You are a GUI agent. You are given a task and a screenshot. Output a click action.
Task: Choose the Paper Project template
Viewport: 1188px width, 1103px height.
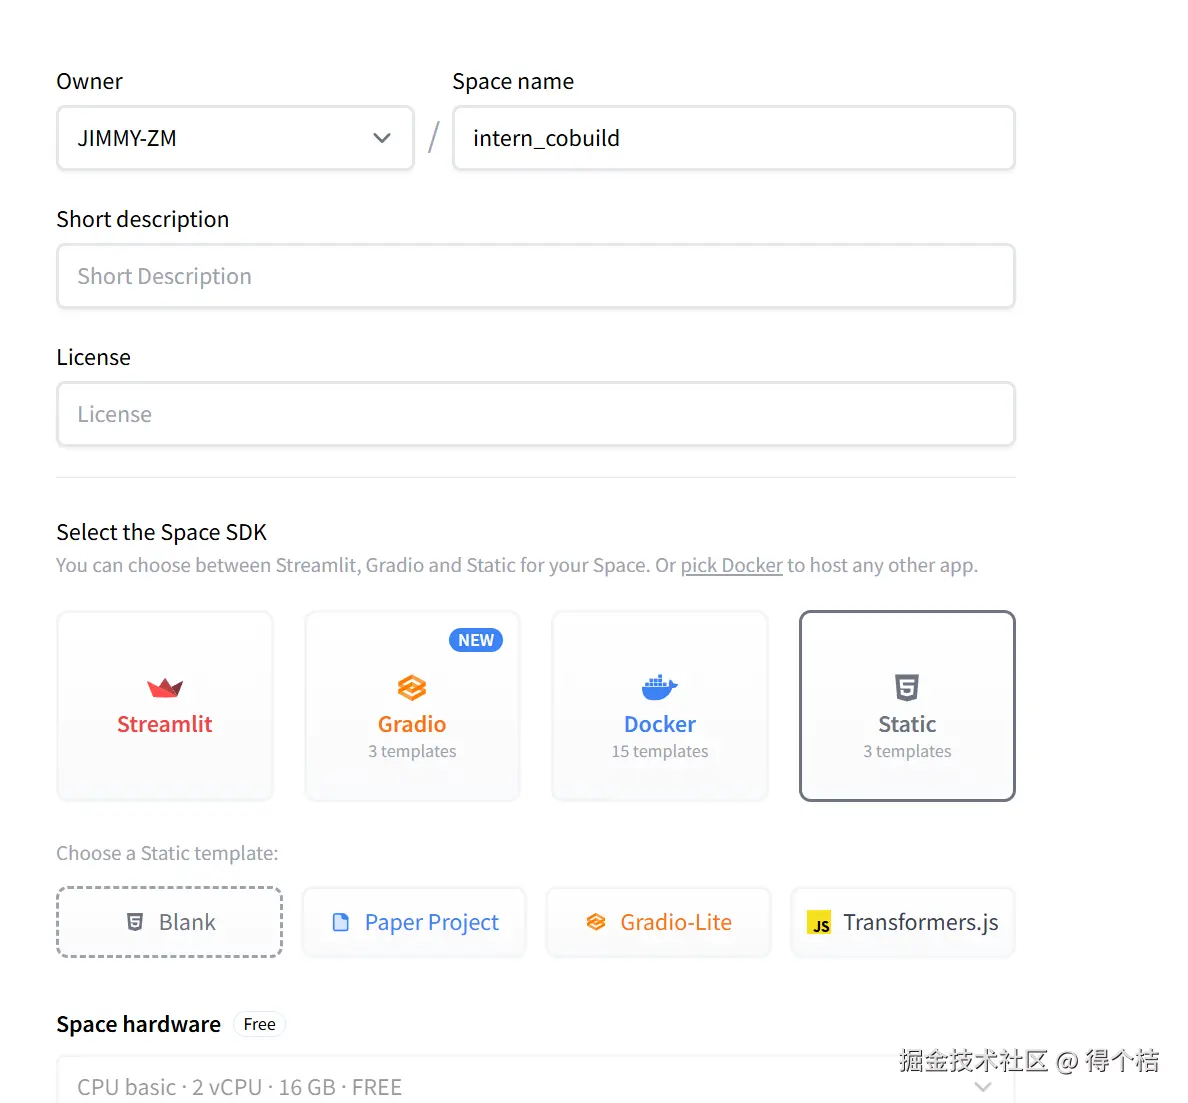point(414,922)
